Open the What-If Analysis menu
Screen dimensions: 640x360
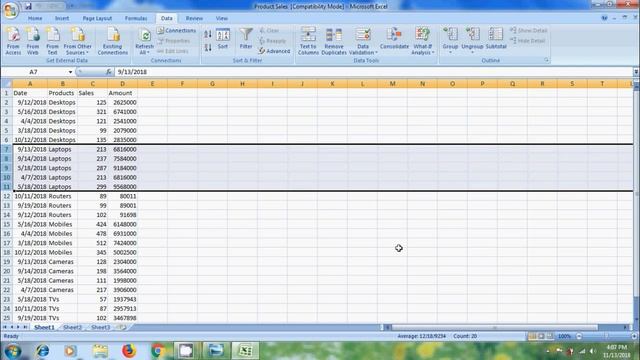pos(422,41)
